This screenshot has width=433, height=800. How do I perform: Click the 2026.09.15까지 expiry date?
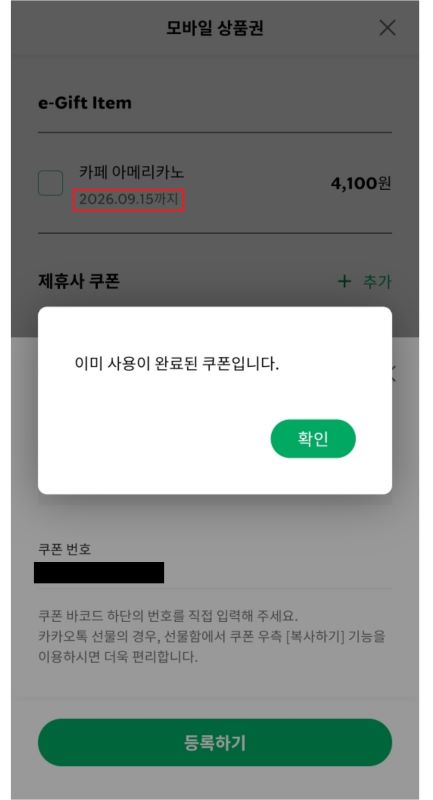[129, 200]
